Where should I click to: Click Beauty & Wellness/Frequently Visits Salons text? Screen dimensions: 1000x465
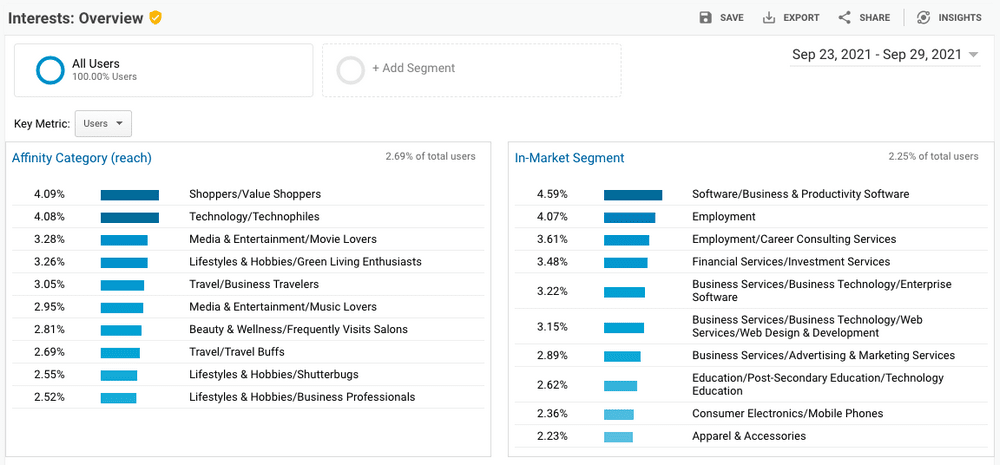298,329
